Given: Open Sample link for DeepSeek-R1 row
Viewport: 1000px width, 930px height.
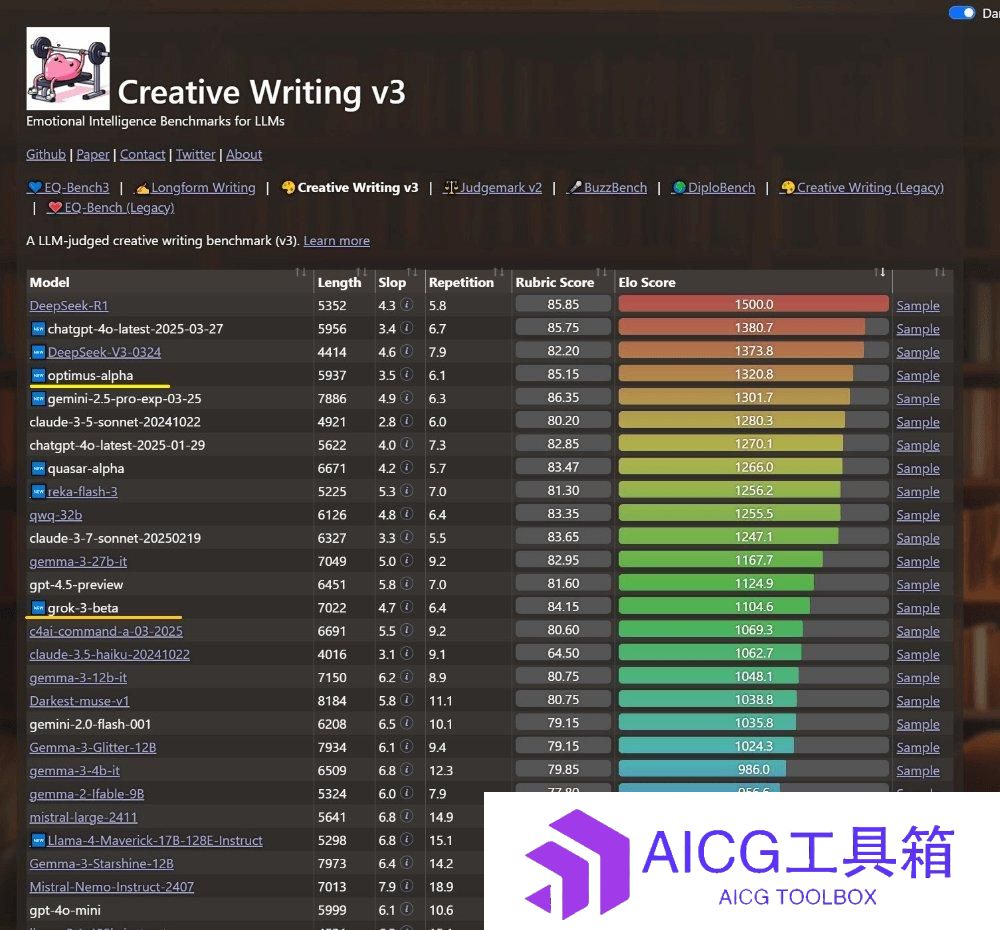Looking at the screenshot, I should (918, 306).
